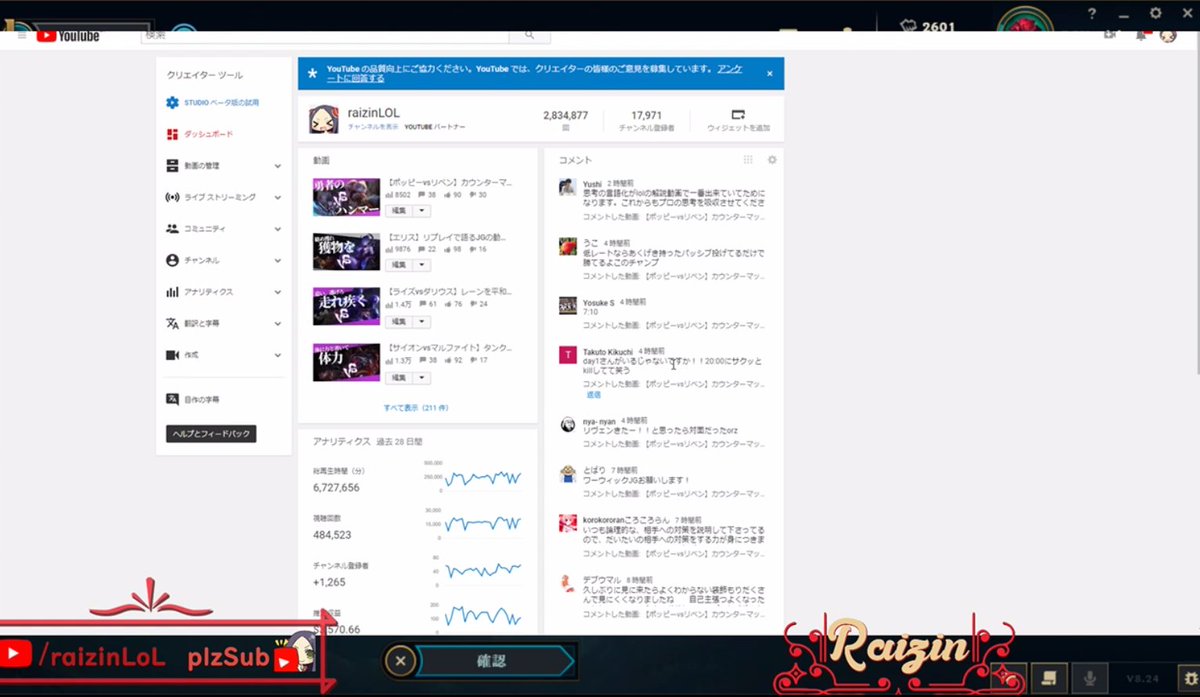Expand the video manager (動画の管理) chevron
Viewport: 1200px width, 697px height.
point(278,166)
